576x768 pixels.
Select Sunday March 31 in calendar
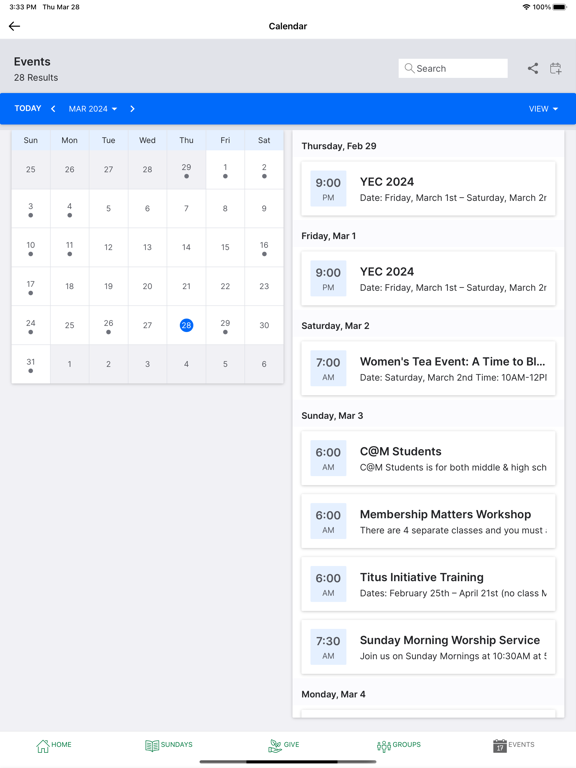click(30, 364)
